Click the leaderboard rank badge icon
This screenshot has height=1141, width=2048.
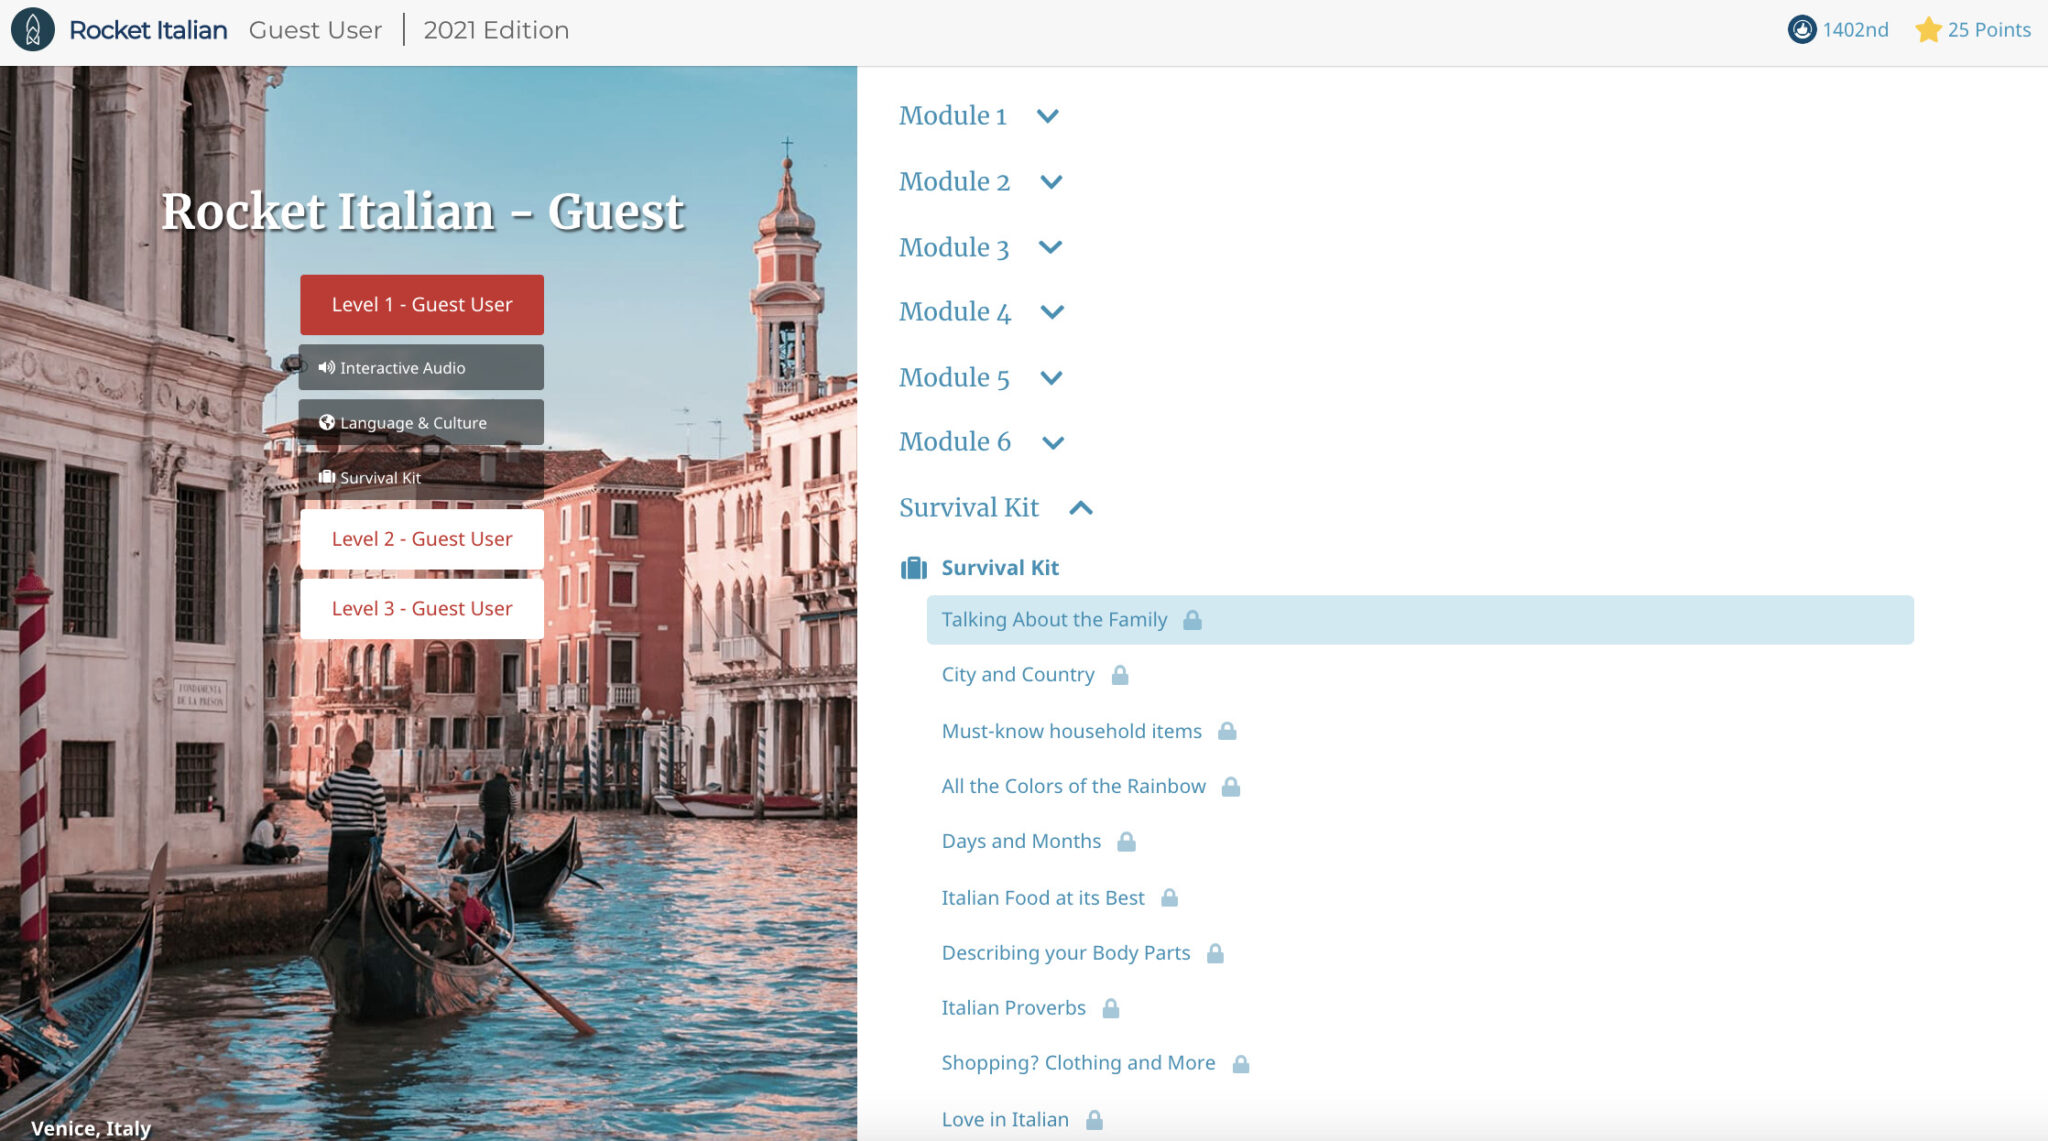coord(1801,30)
